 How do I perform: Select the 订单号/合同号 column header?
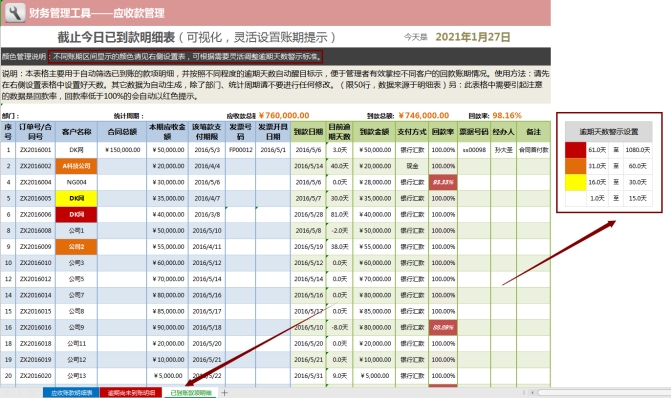pos(36,132)
